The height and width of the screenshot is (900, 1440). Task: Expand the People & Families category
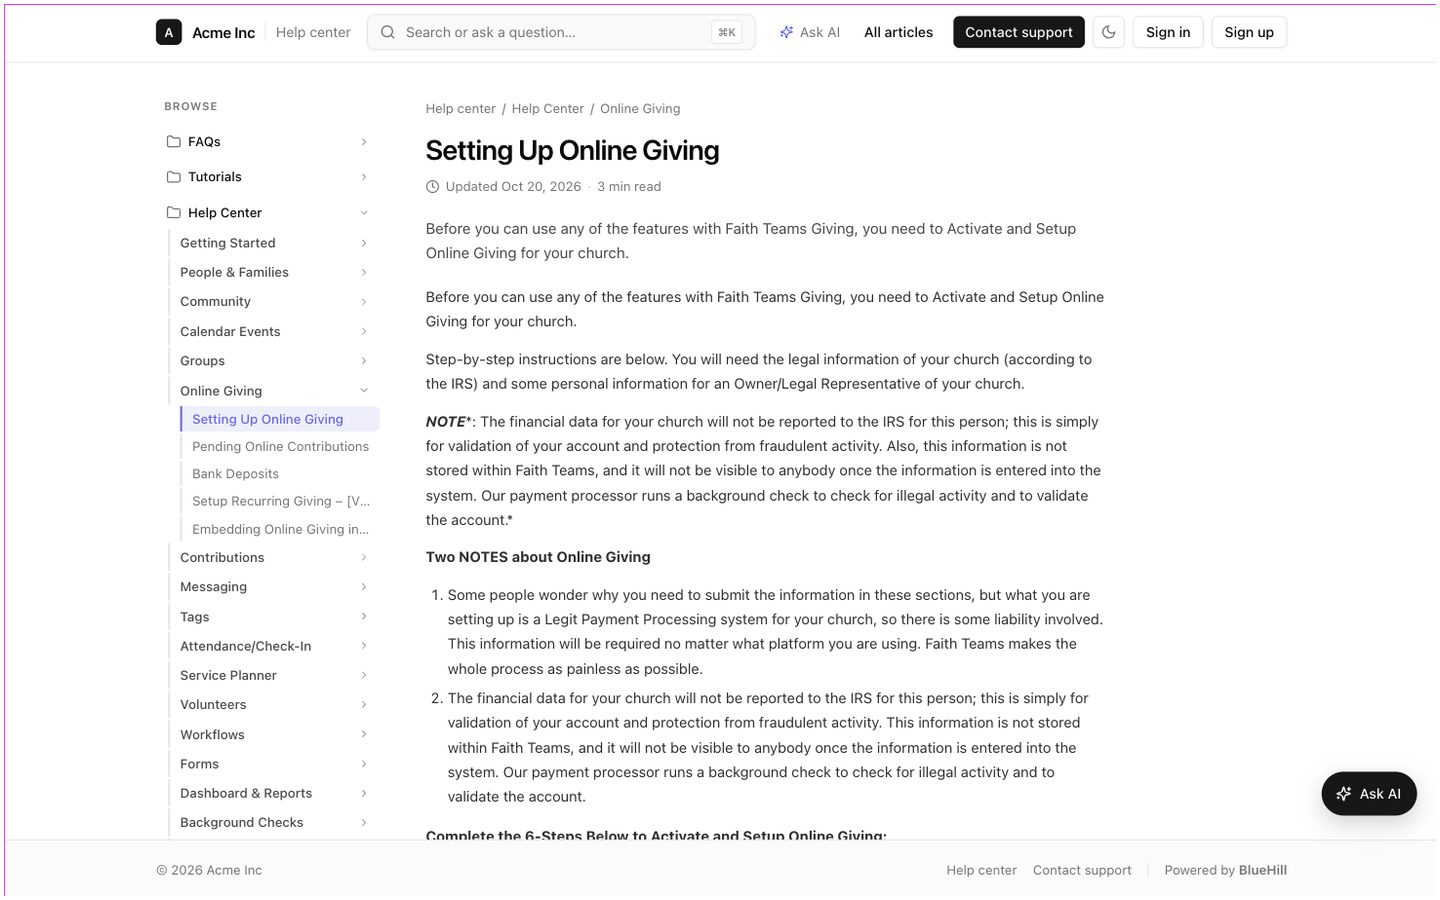point(275,272)
